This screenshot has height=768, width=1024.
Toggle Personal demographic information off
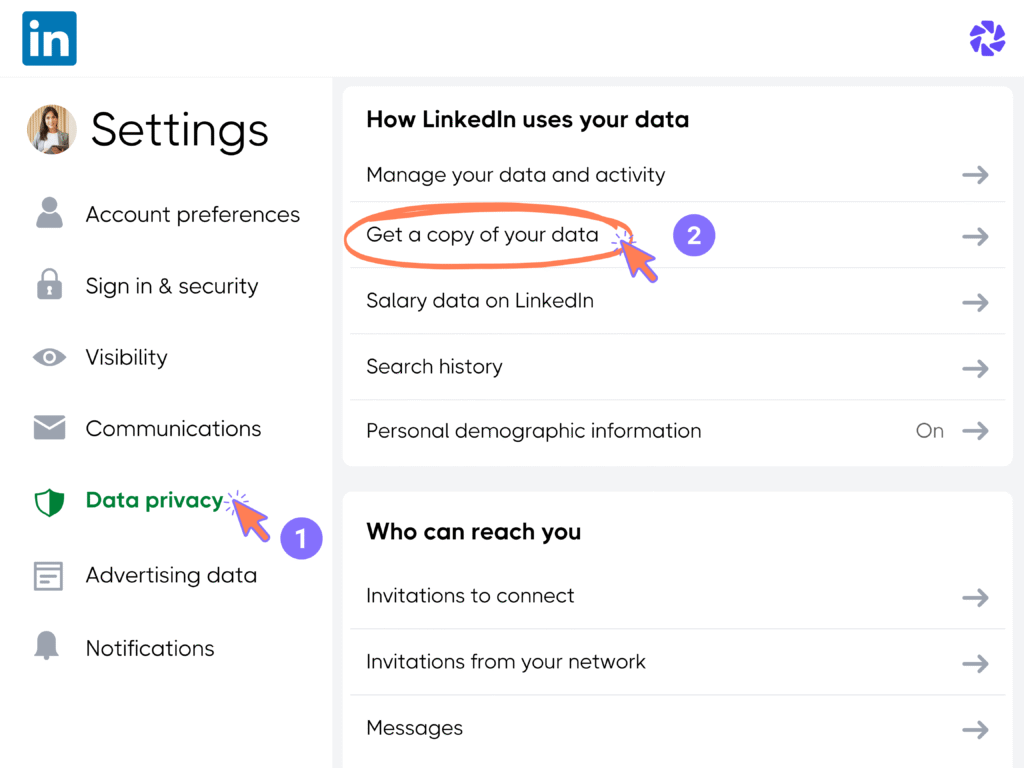929,431
